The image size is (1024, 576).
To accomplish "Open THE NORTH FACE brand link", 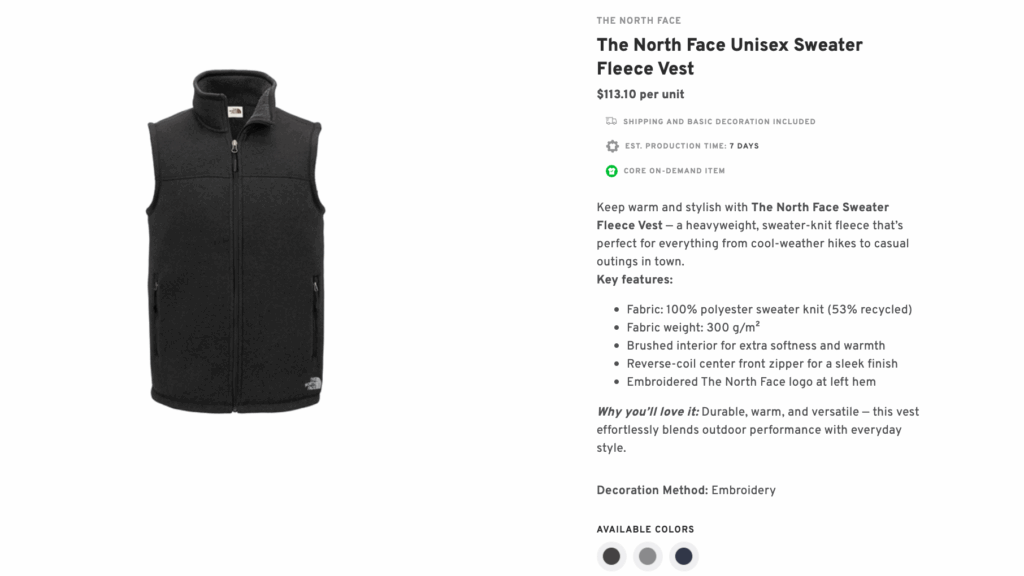I will (639, 20).
